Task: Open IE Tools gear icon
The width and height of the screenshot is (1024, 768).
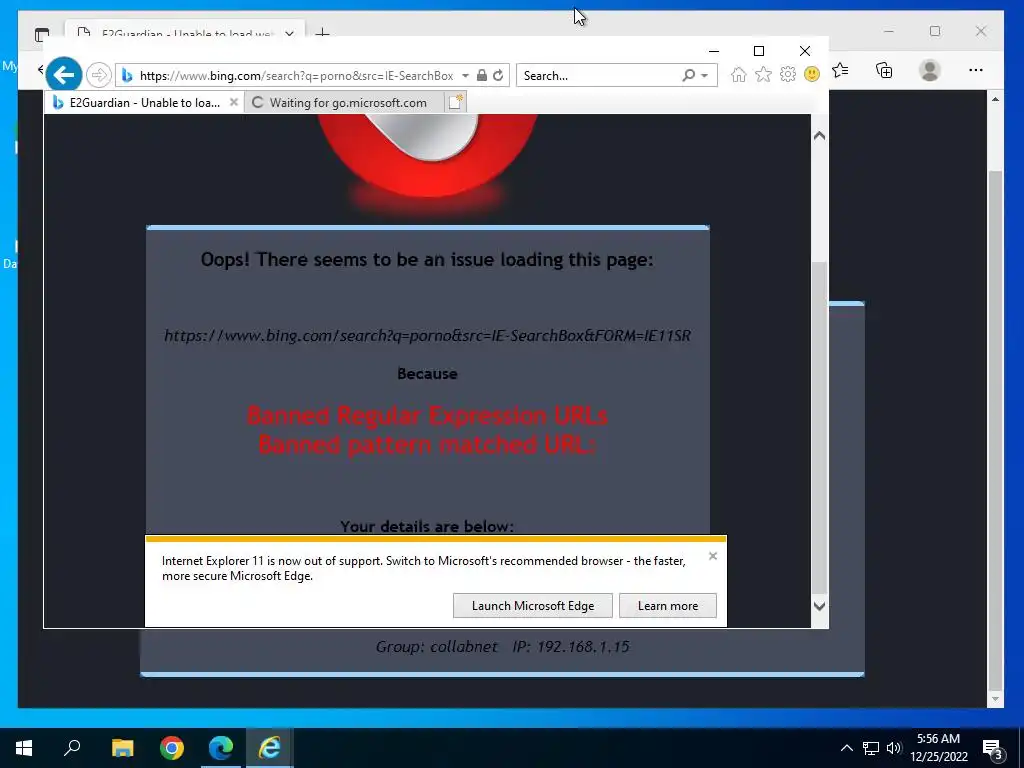Action: point(788,74)
